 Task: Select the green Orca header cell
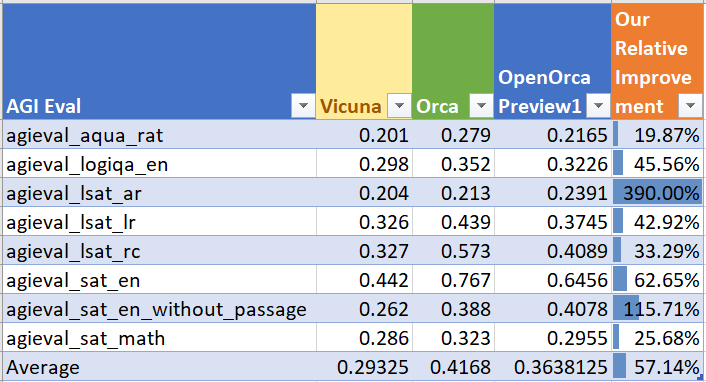453,61
